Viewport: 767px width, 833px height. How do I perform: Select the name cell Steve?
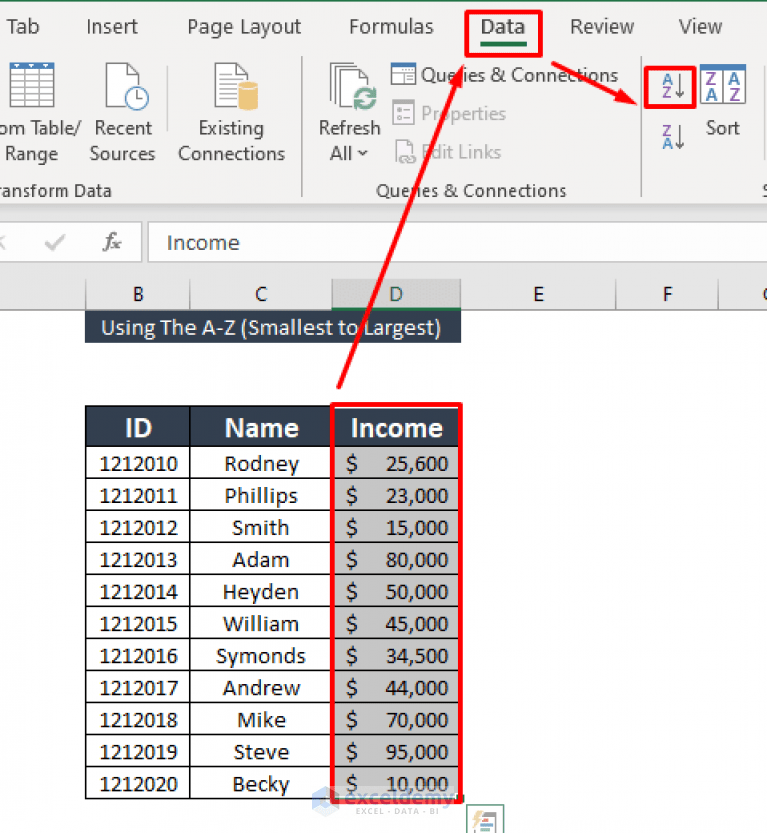261,752
